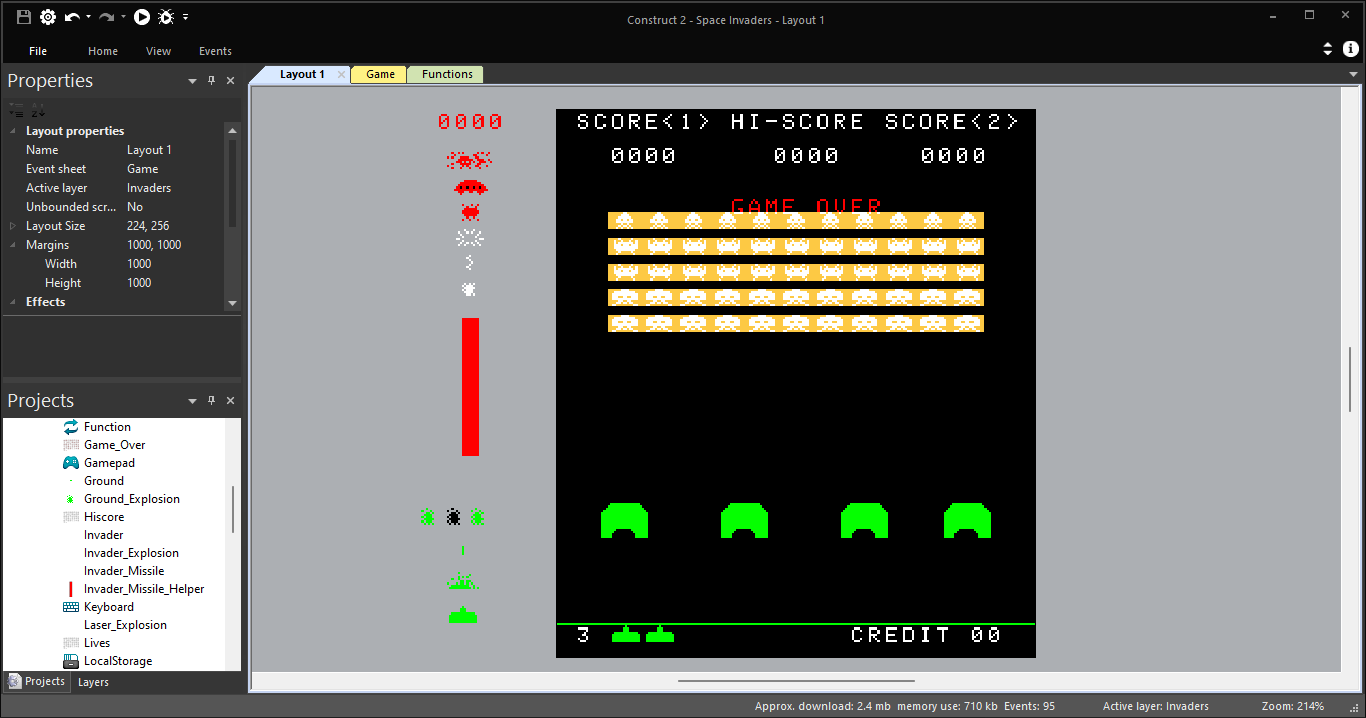
Task: Open project settings via the gear icon
Action: (47, 17)
